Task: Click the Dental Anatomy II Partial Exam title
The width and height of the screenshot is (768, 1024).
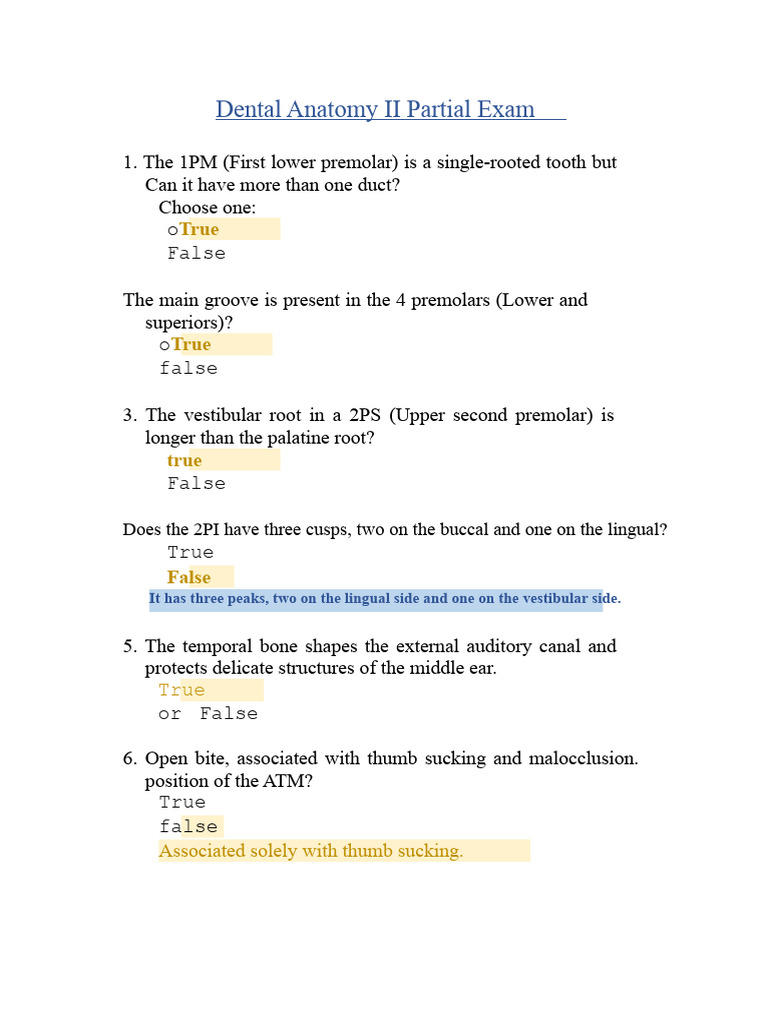Action: click(376, 109)
